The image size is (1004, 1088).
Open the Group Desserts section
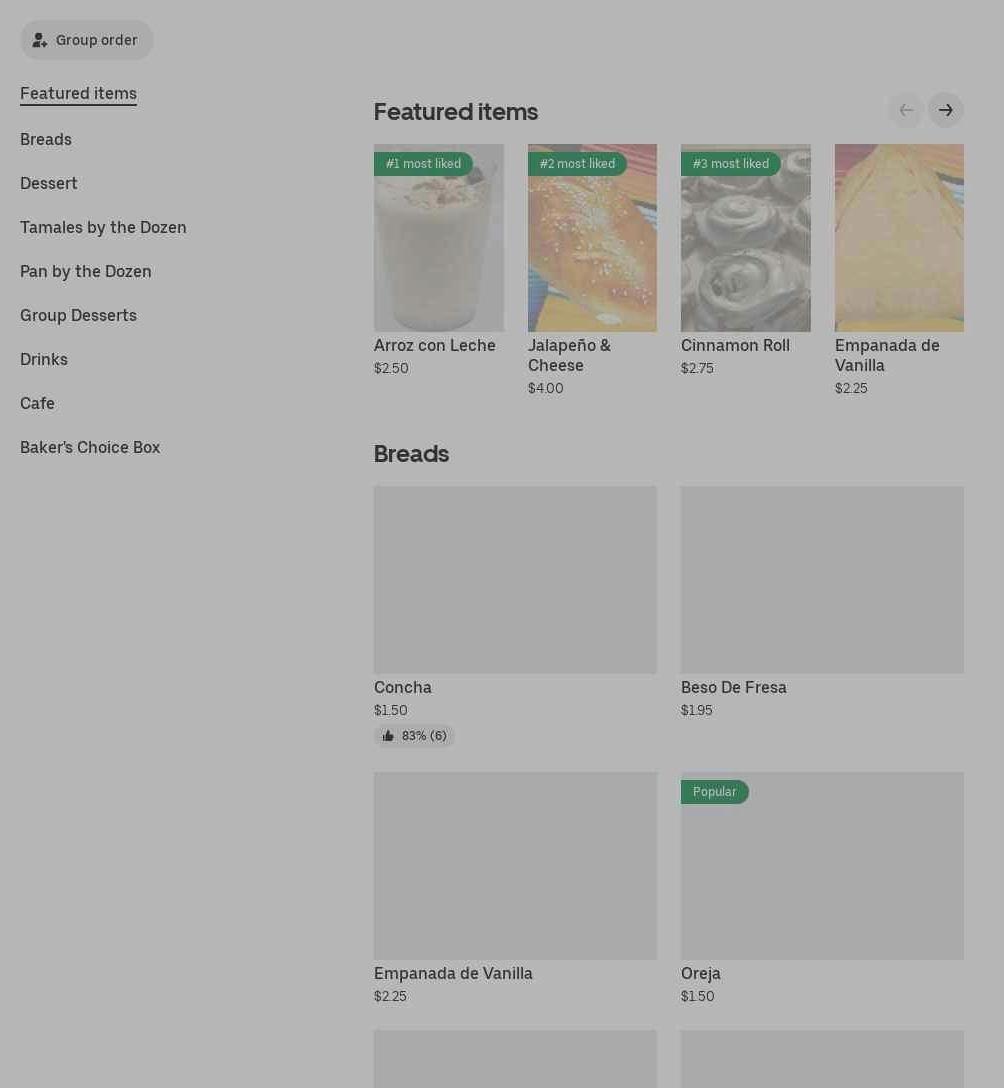point(78,315)
